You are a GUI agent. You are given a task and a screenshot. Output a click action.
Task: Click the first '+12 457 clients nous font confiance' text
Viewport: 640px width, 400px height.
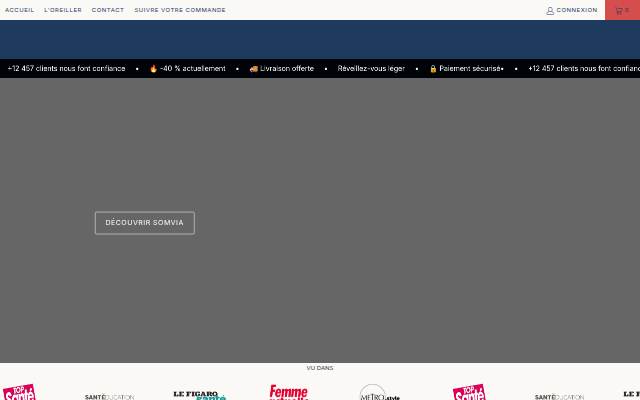(x=67, y=69)
